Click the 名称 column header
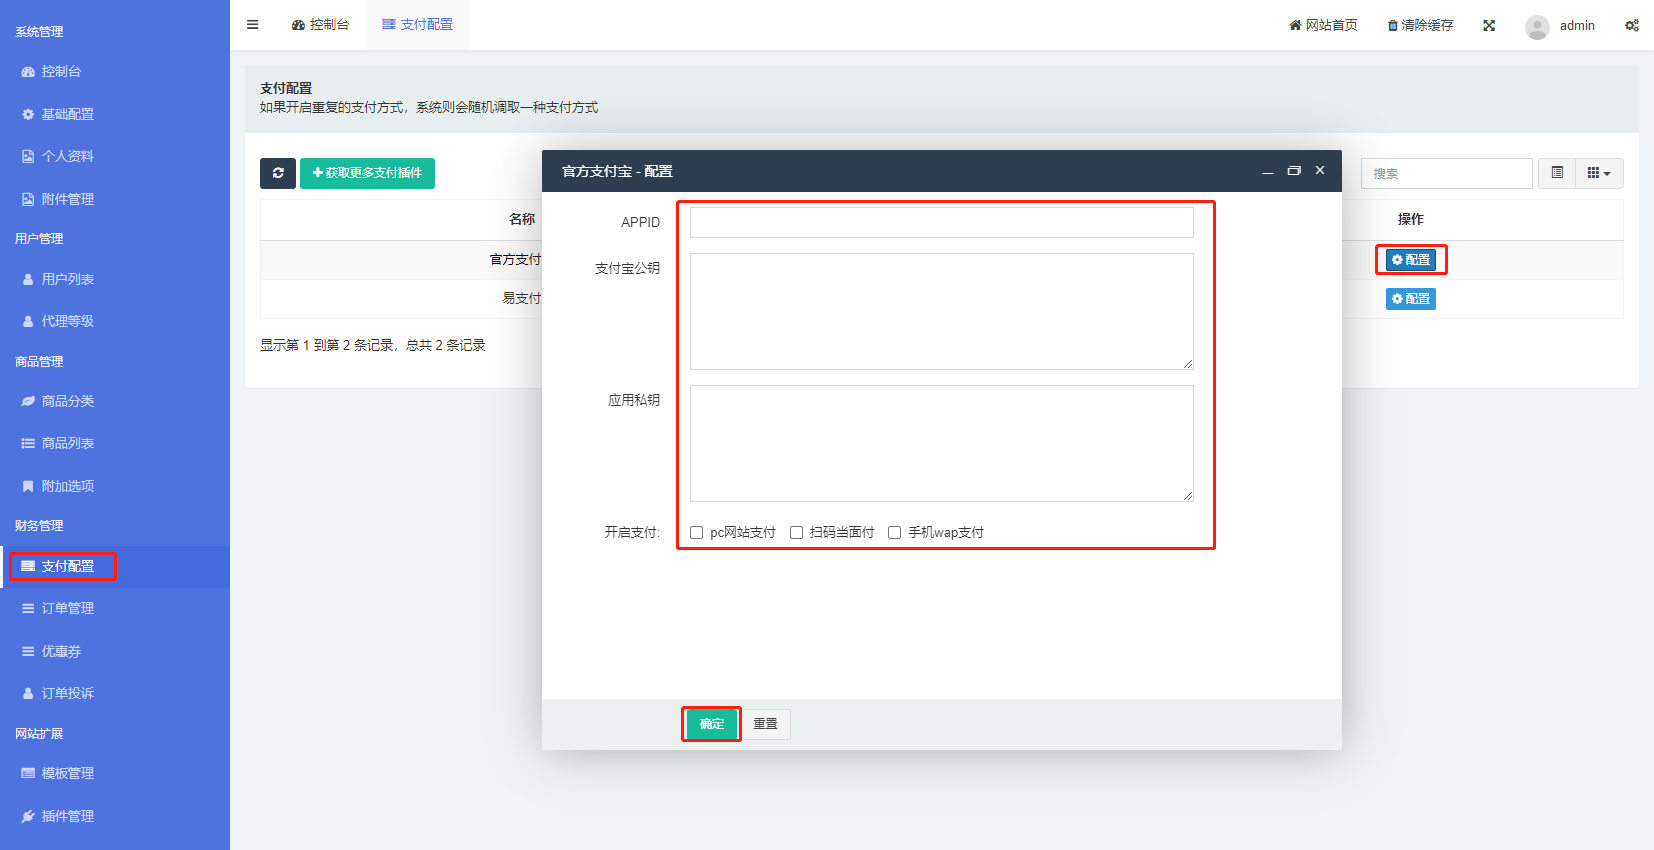1654x850 pixels. (x=522, y=219)
